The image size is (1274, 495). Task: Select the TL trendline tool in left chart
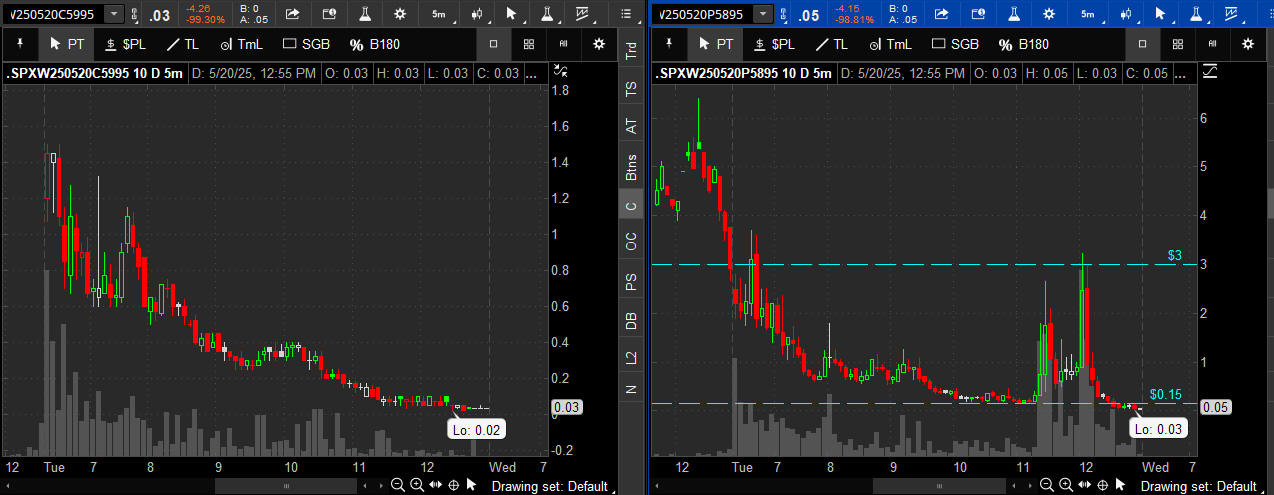[x=182, y=44]
